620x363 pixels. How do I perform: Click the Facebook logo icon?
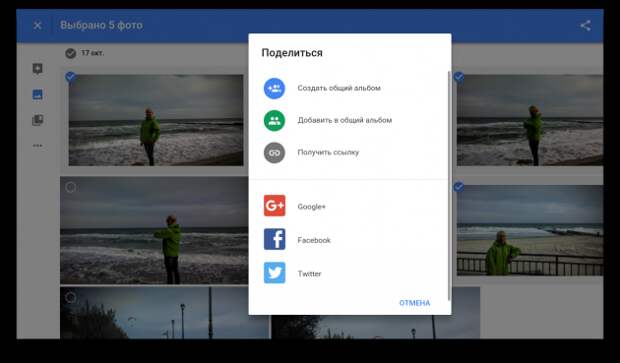[274, 239]
